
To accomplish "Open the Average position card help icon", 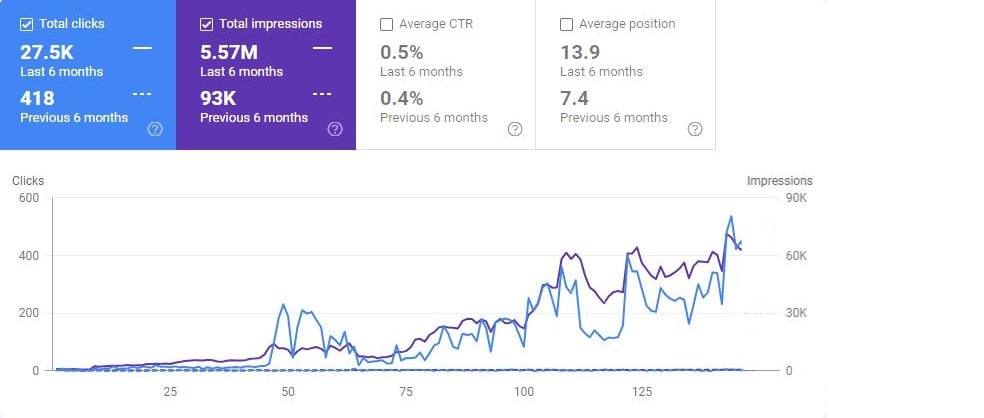I will pyautogui.click(x=695, y=129).
